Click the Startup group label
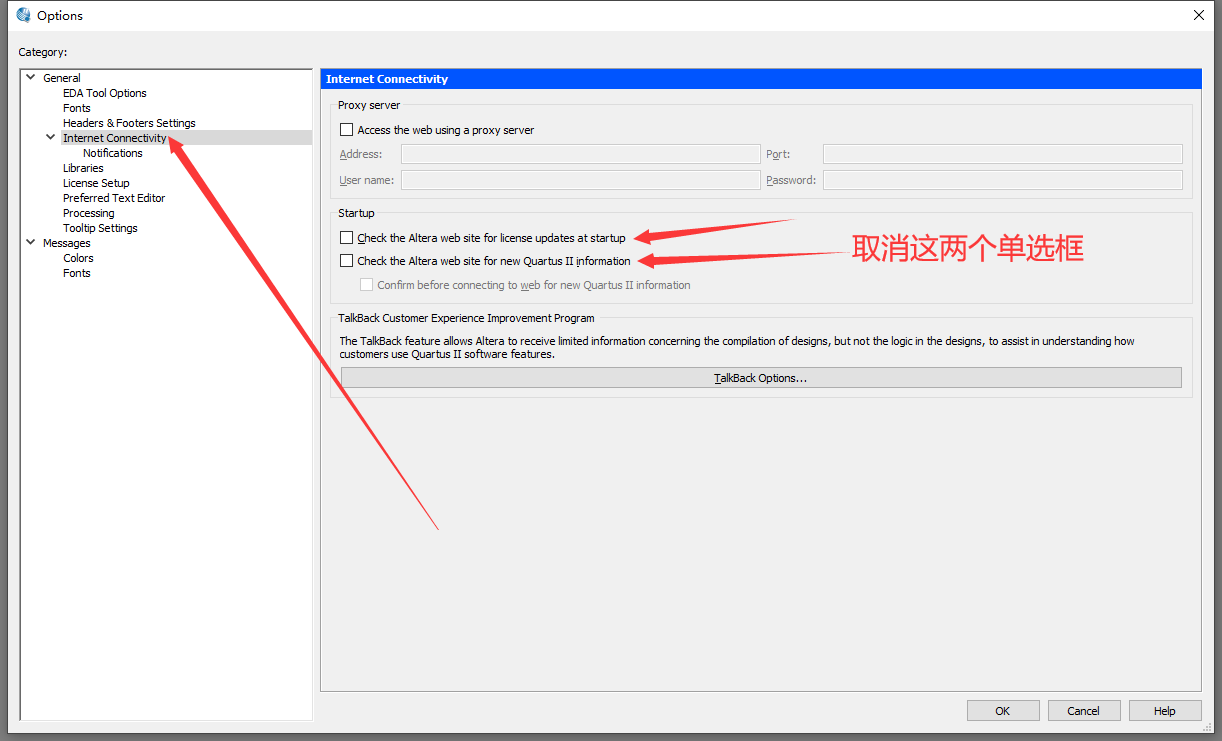This screenshot has width=1222, height=741. coord(356,213)
